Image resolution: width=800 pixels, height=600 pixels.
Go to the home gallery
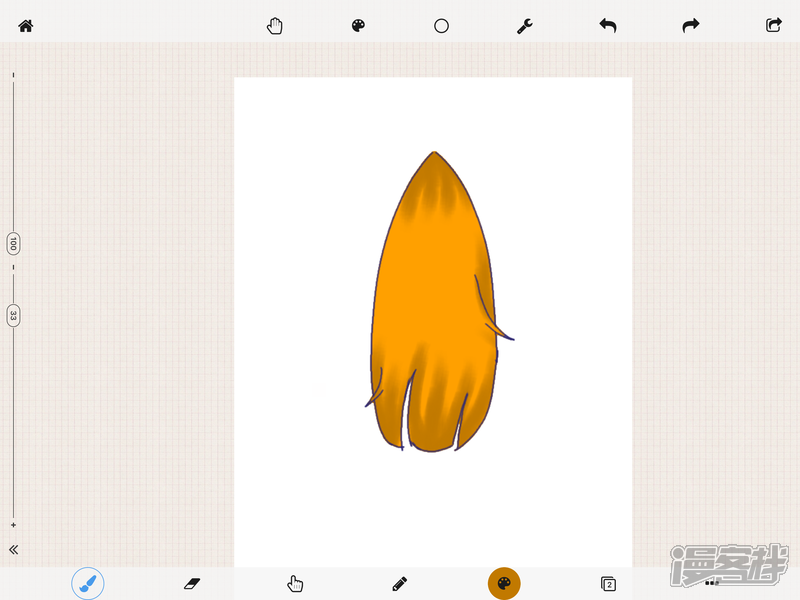(26, 26)
